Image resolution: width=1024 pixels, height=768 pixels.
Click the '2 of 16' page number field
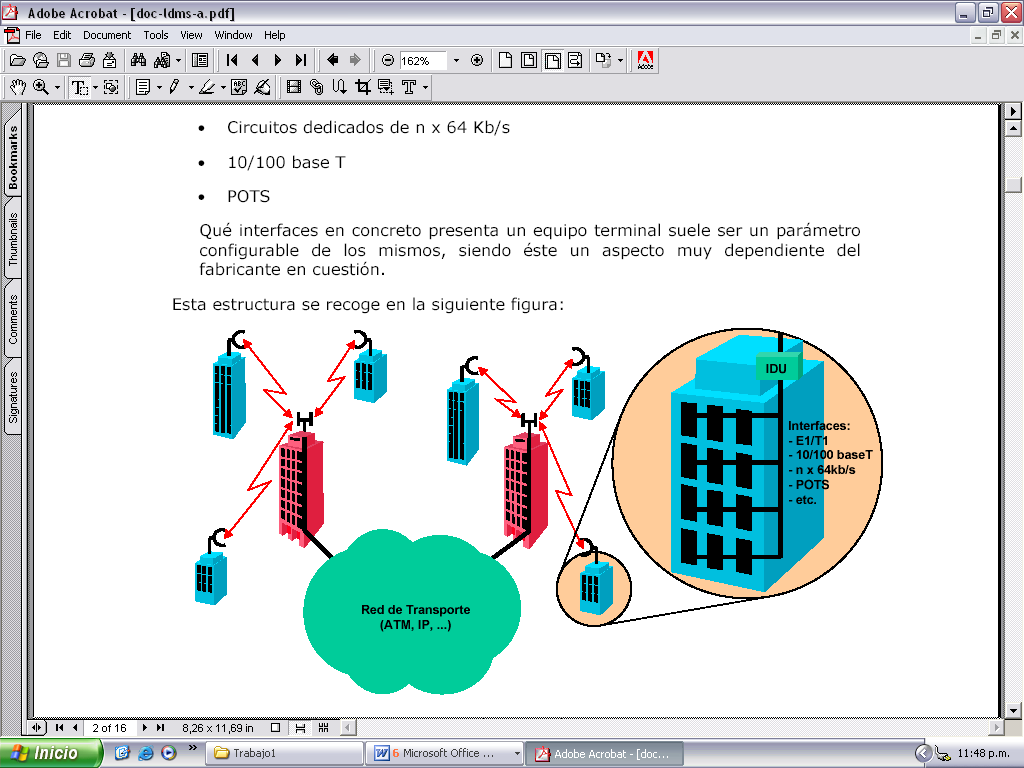pyautogui.click(x=109, y=728)
